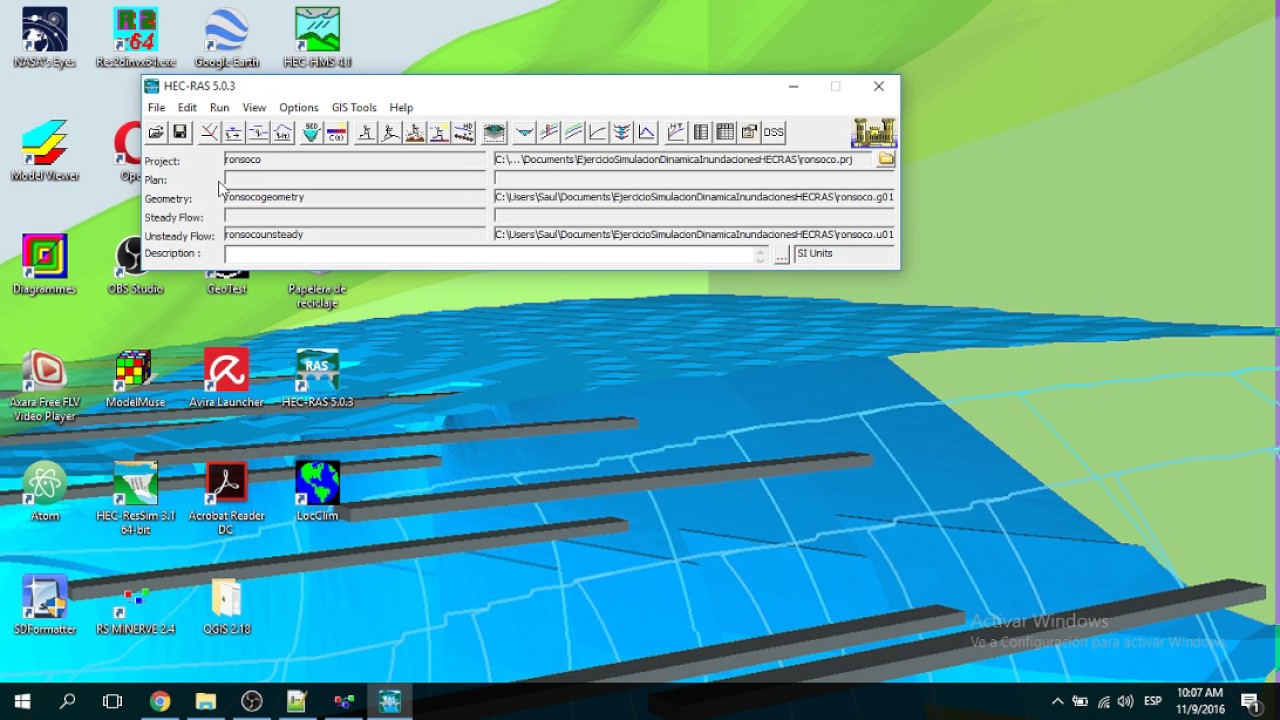This screenshot has width=1280, height=720.
Task: Click the Steady Flow name field
Action: pos(355,216)
